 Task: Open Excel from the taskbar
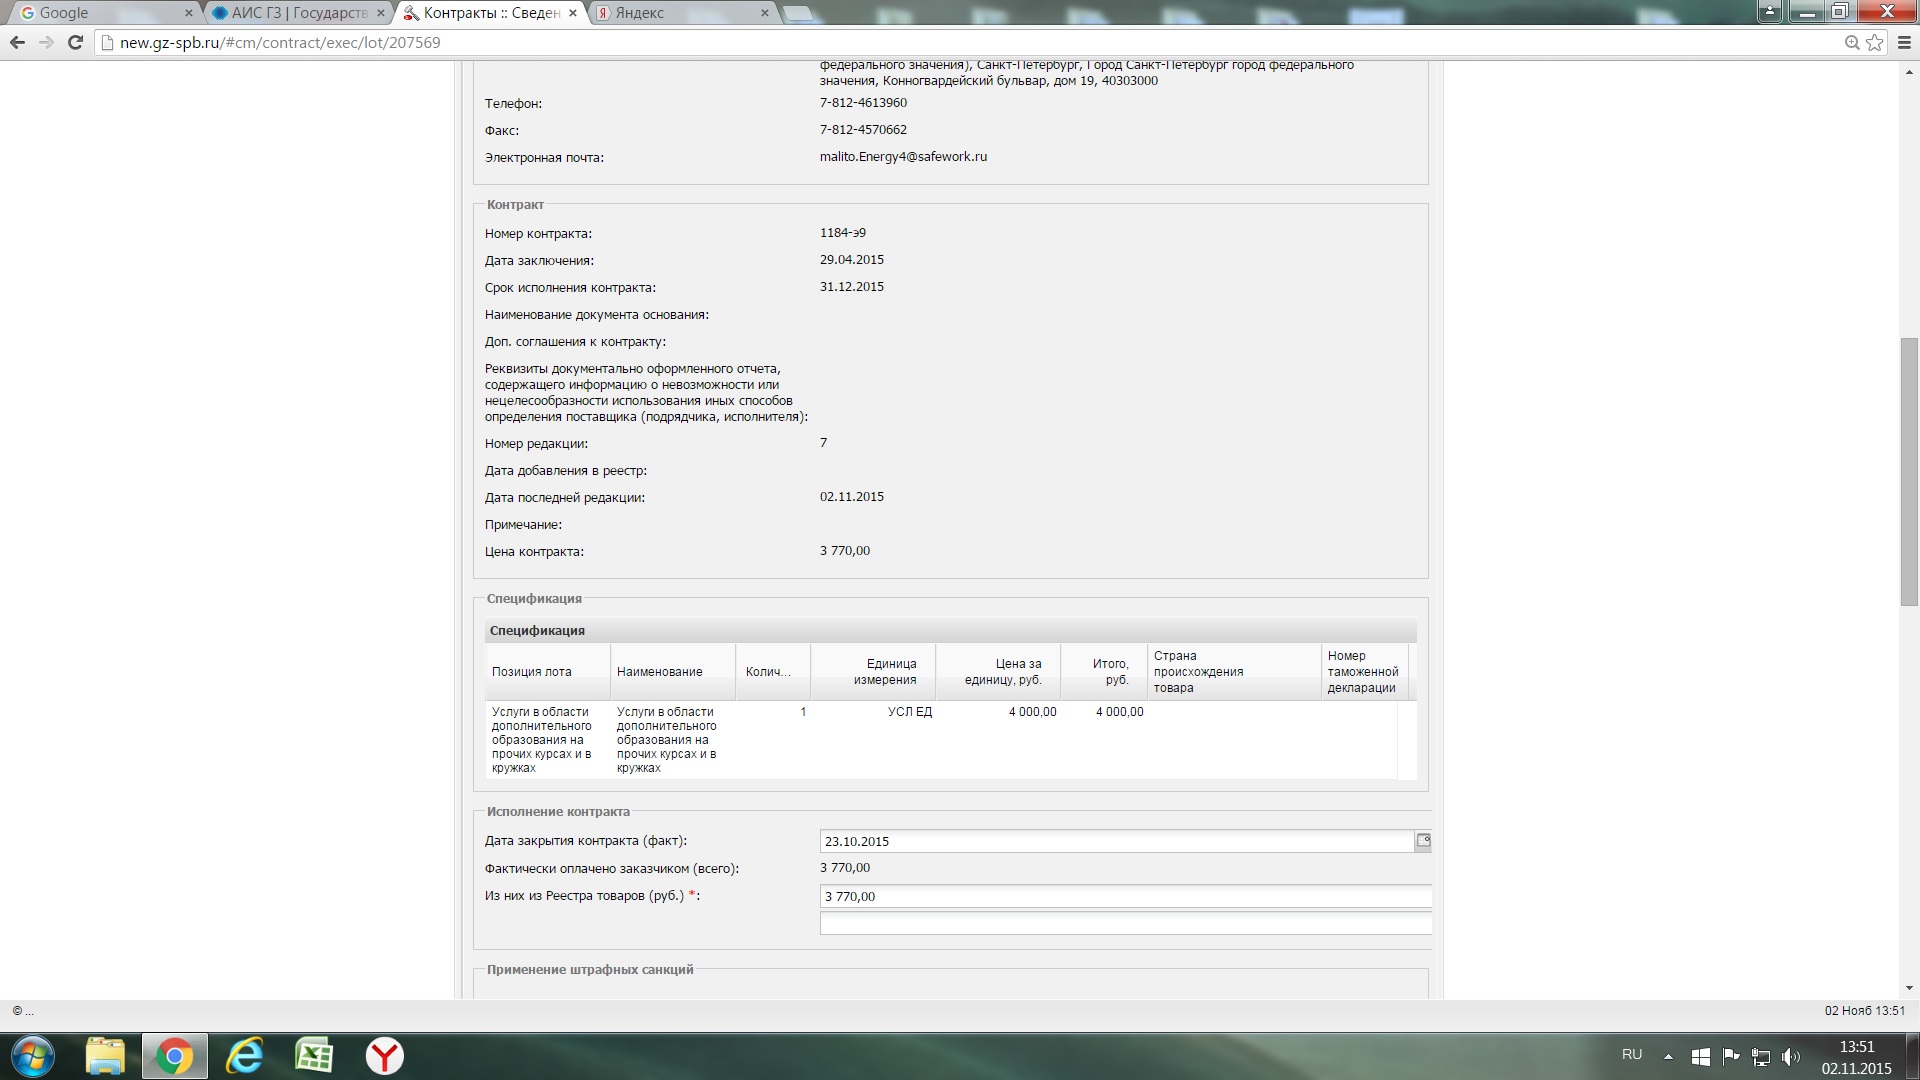pos(314,1056)
